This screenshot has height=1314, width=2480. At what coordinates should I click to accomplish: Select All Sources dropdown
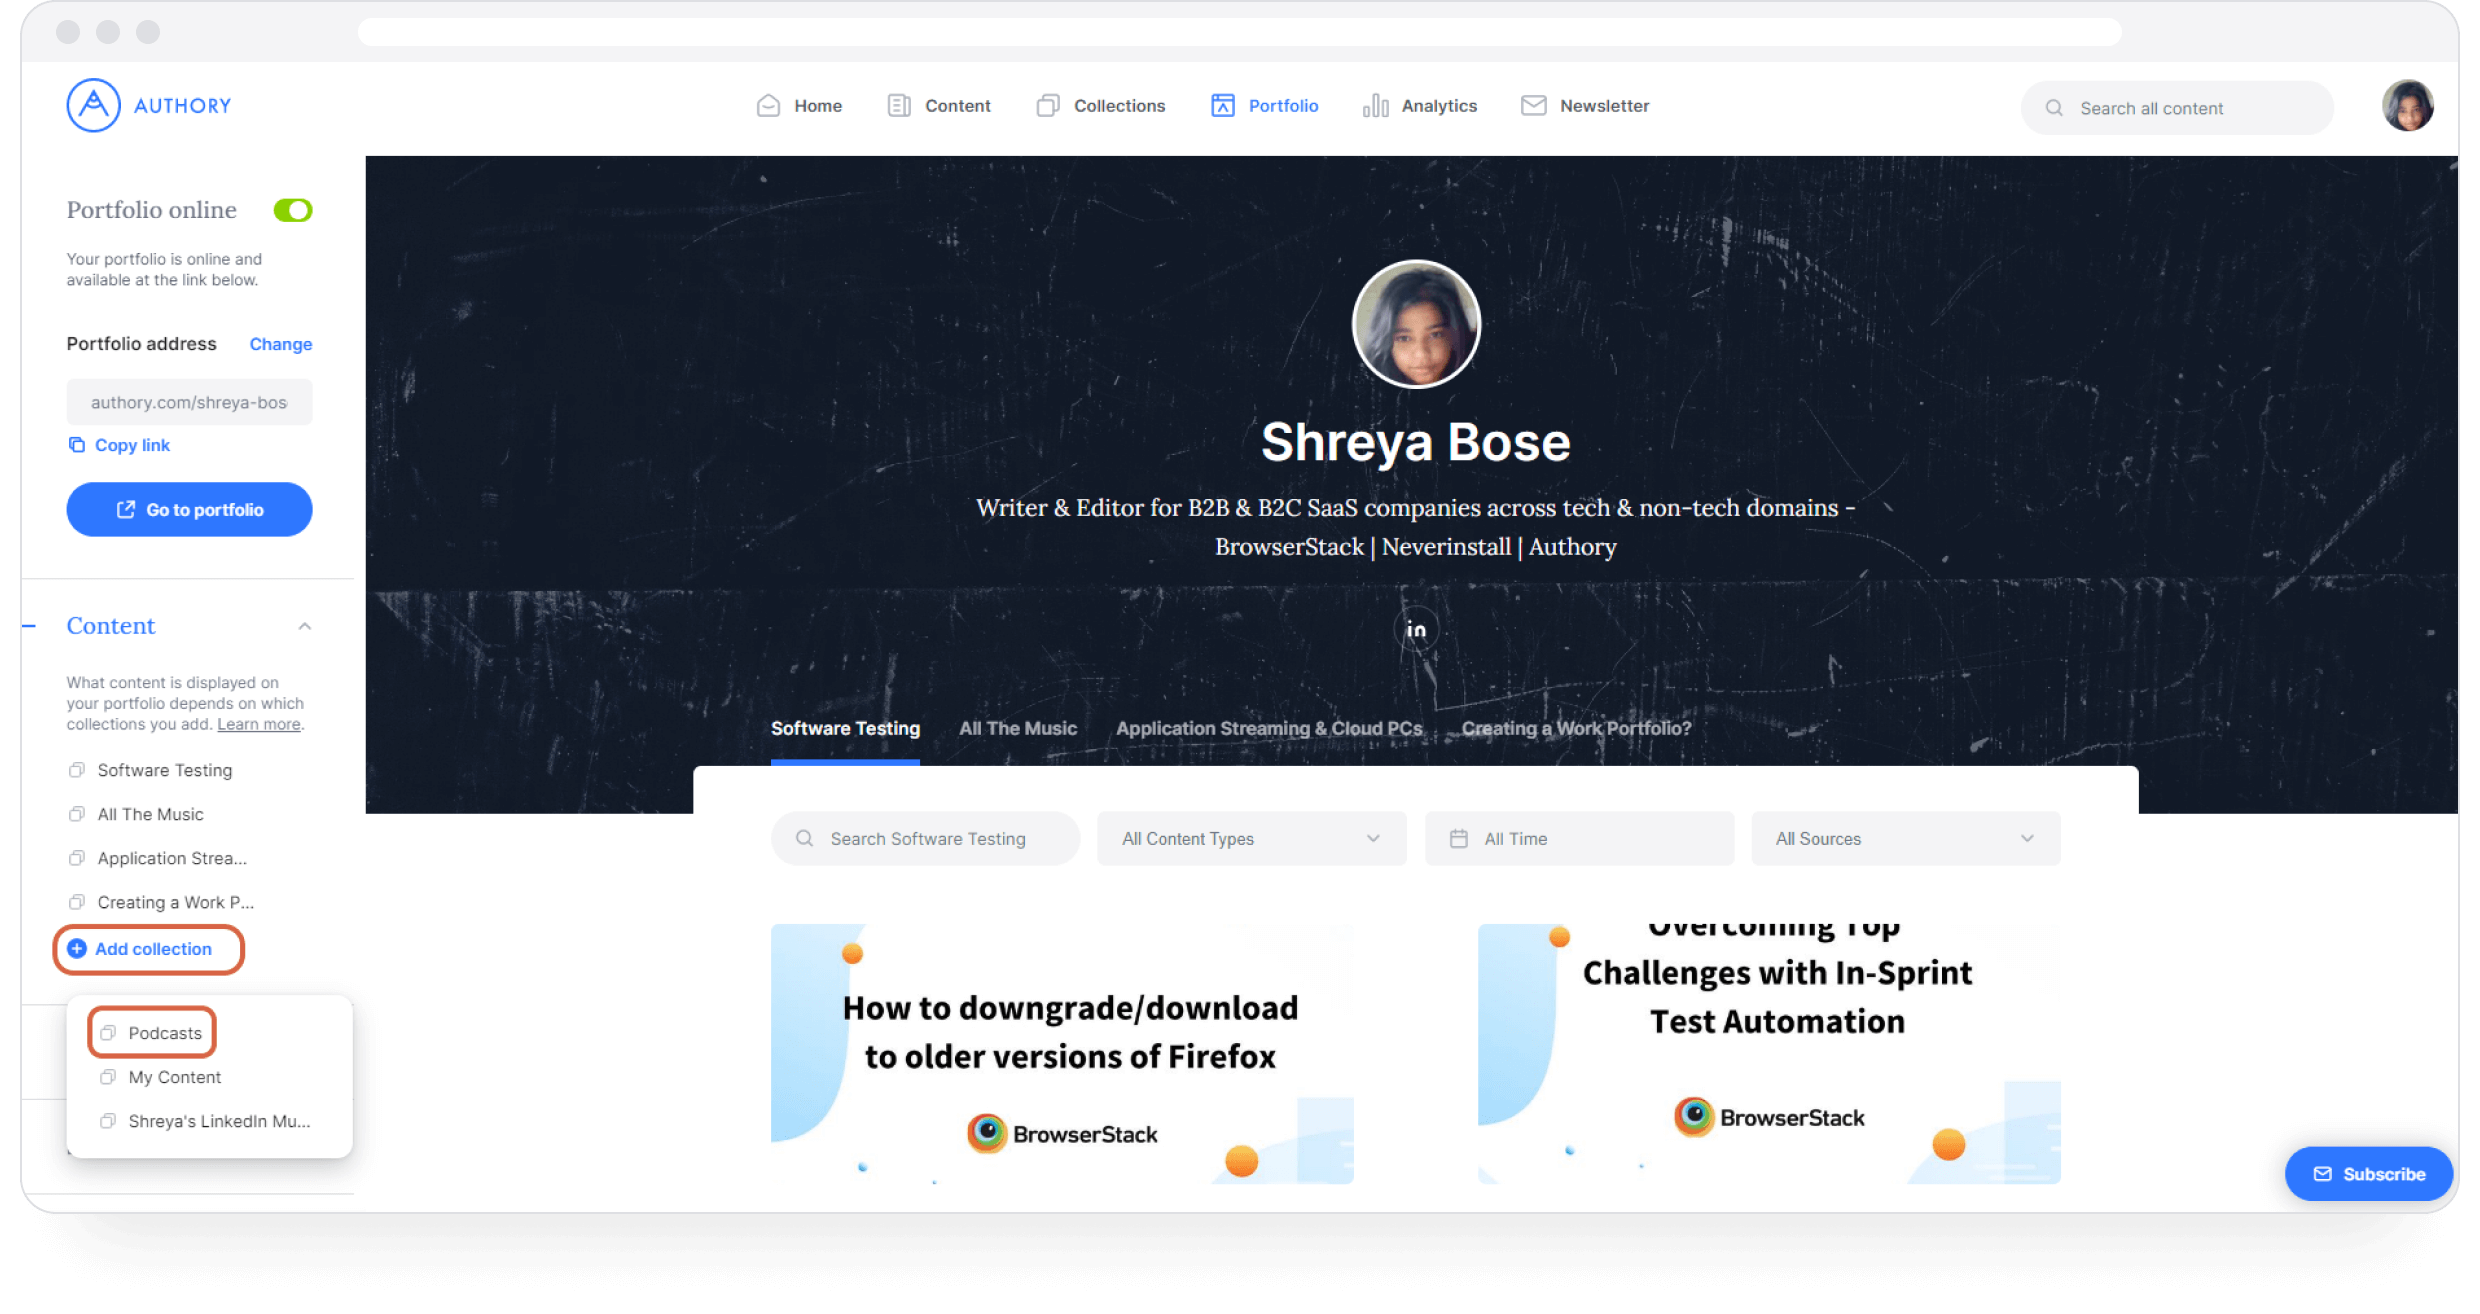coord(1906,838)
